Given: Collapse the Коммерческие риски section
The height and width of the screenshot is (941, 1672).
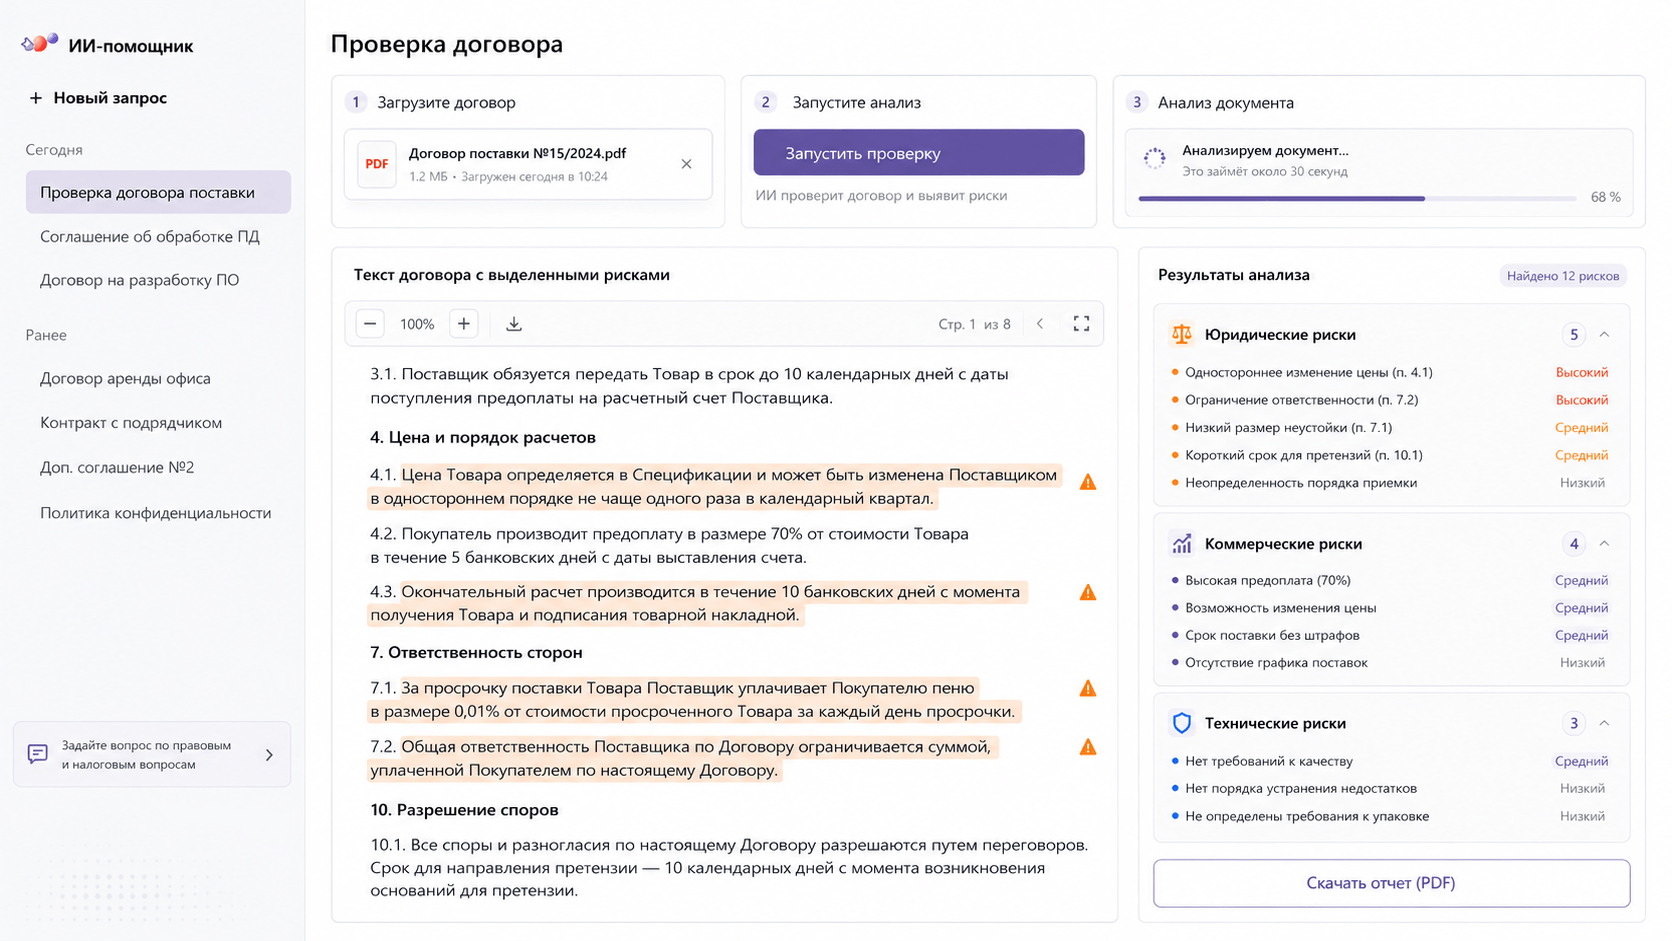Looking at the screenshot, I should pyautogui.click(x=1604, y=544).
